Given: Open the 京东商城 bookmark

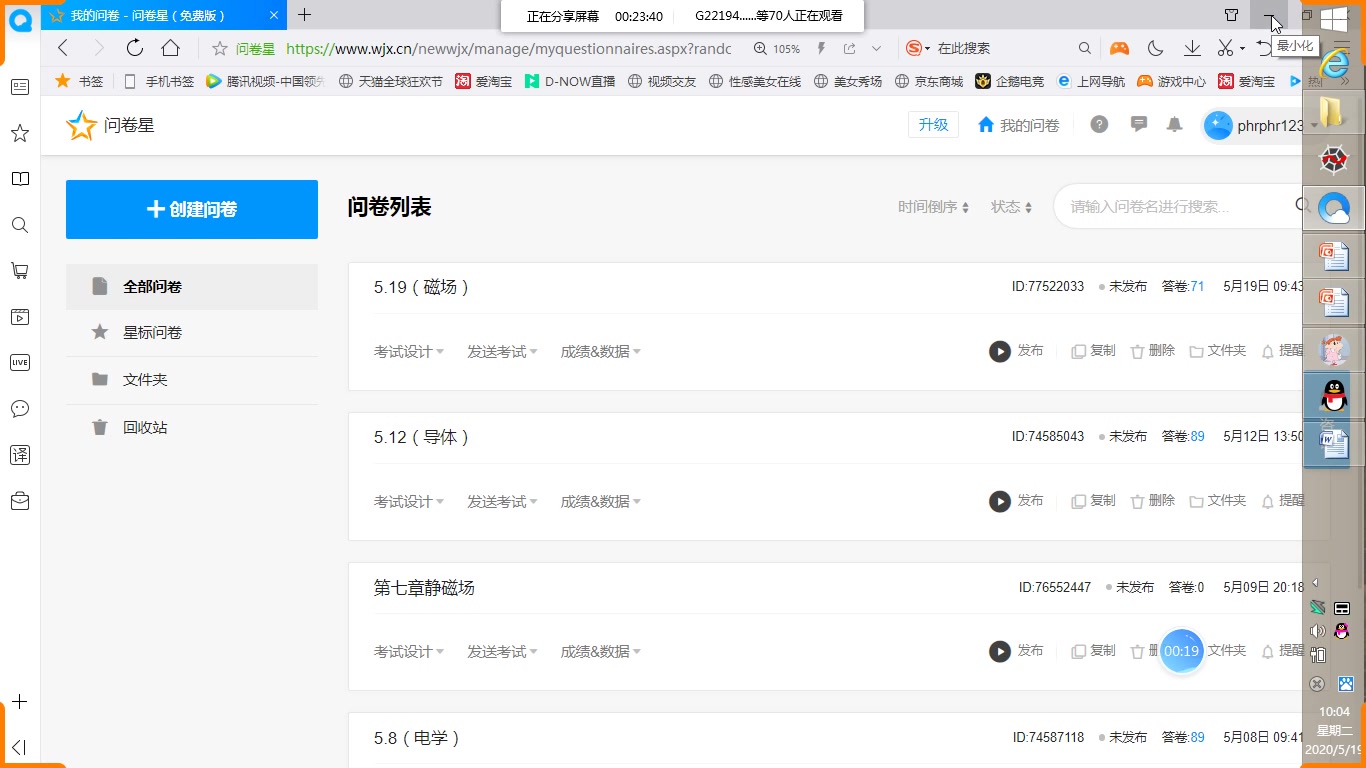Looking at the screenshot, I should [x=929, y=81].
